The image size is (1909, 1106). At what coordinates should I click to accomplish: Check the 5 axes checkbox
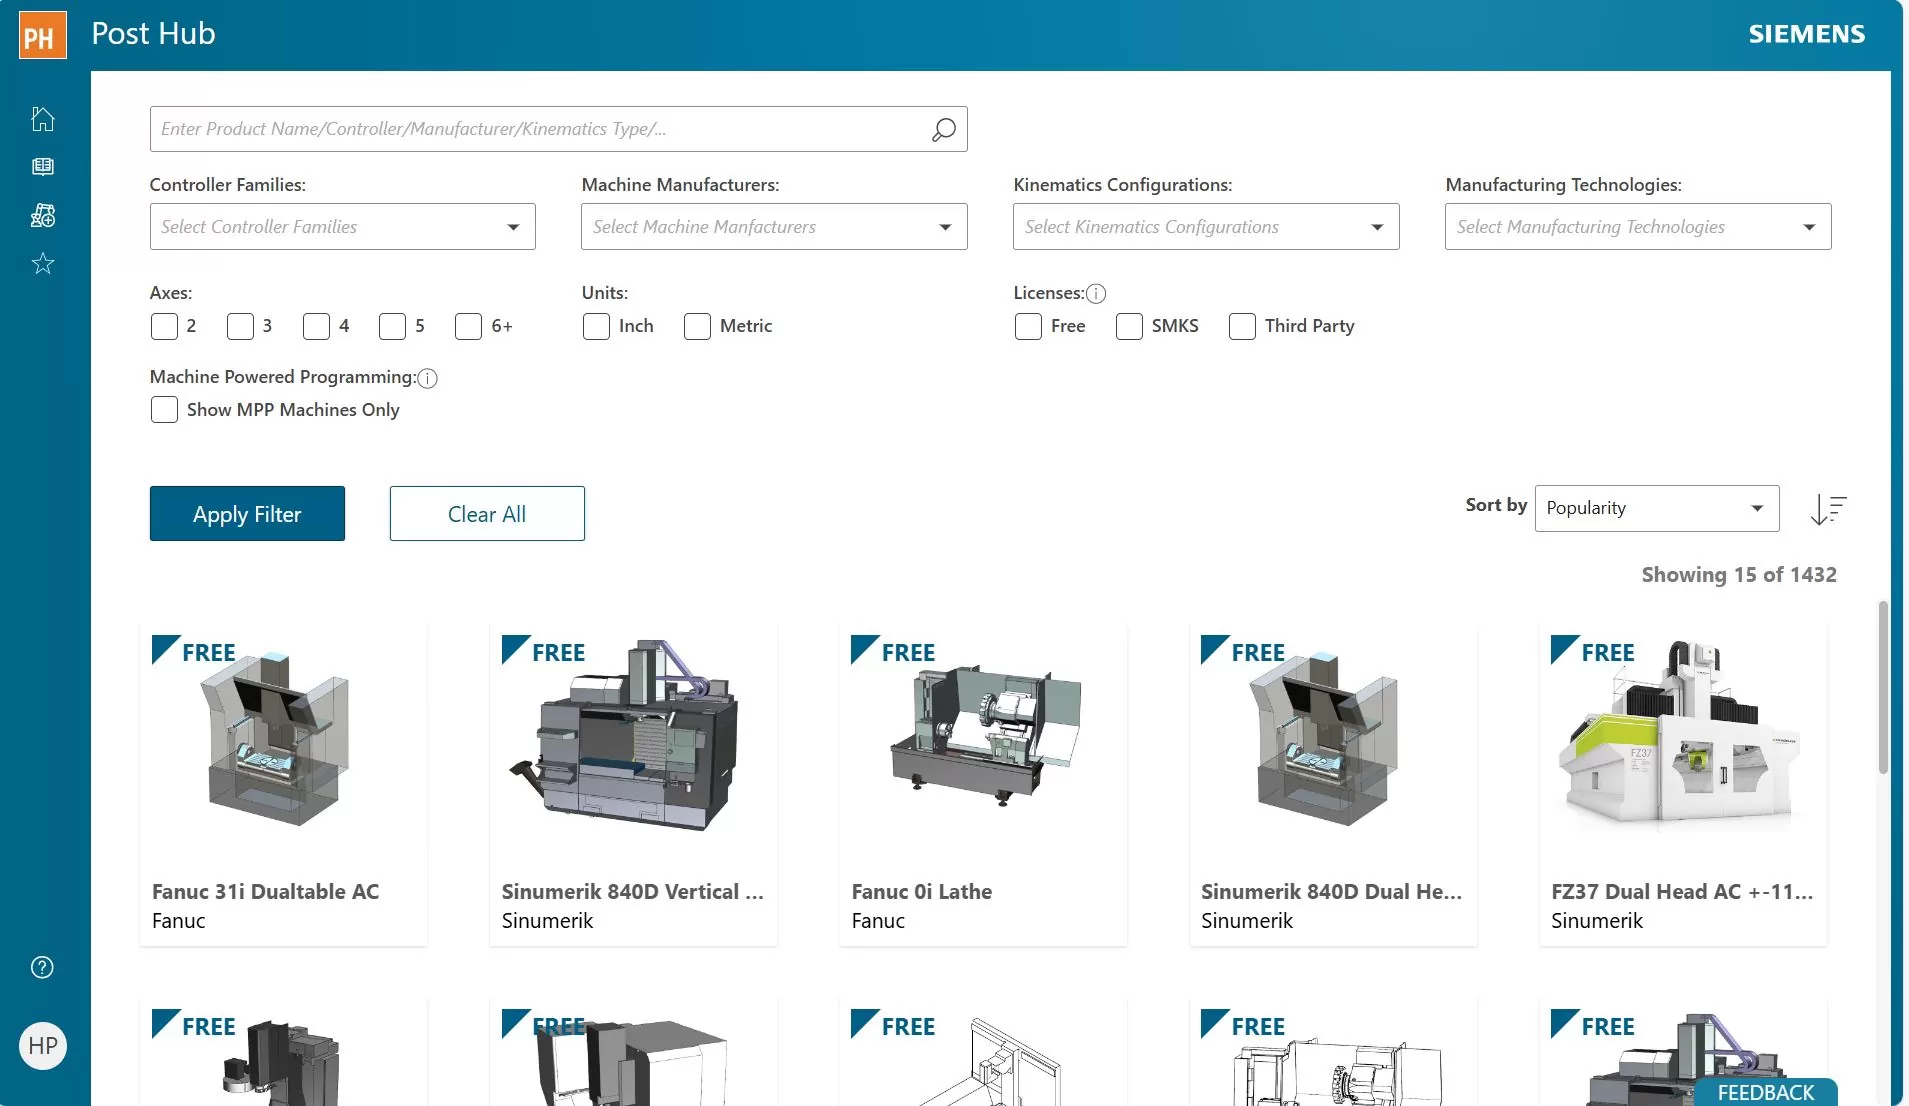point(392,326)
